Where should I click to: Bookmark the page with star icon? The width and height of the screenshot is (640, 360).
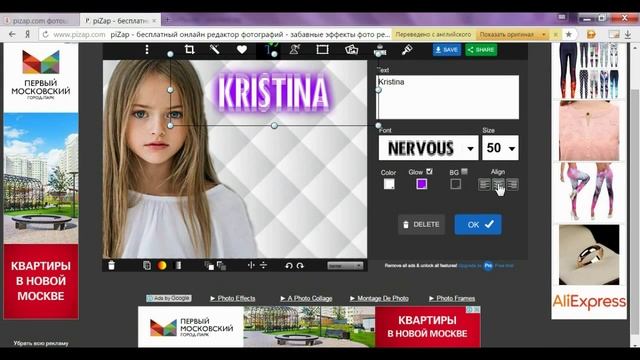click(569, 35)
